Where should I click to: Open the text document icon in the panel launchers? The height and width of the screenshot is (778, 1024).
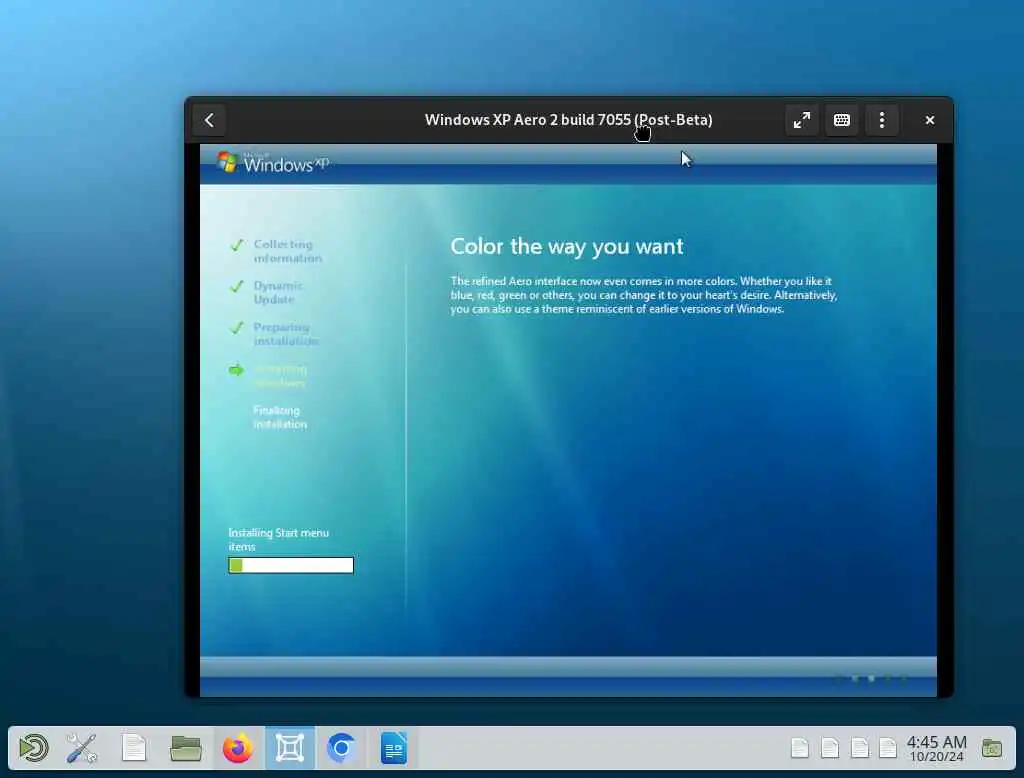134,748
